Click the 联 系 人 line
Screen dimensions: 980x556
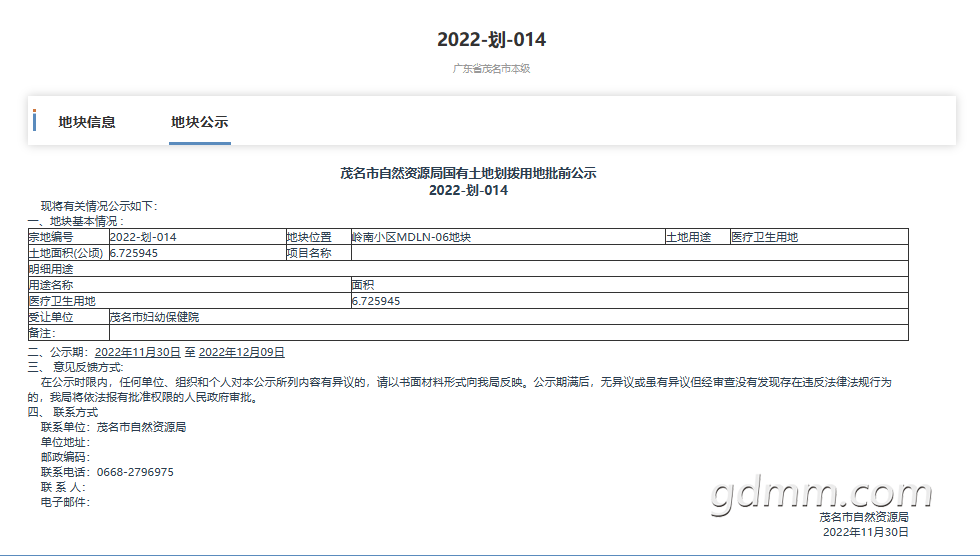(x=63, y=487)
